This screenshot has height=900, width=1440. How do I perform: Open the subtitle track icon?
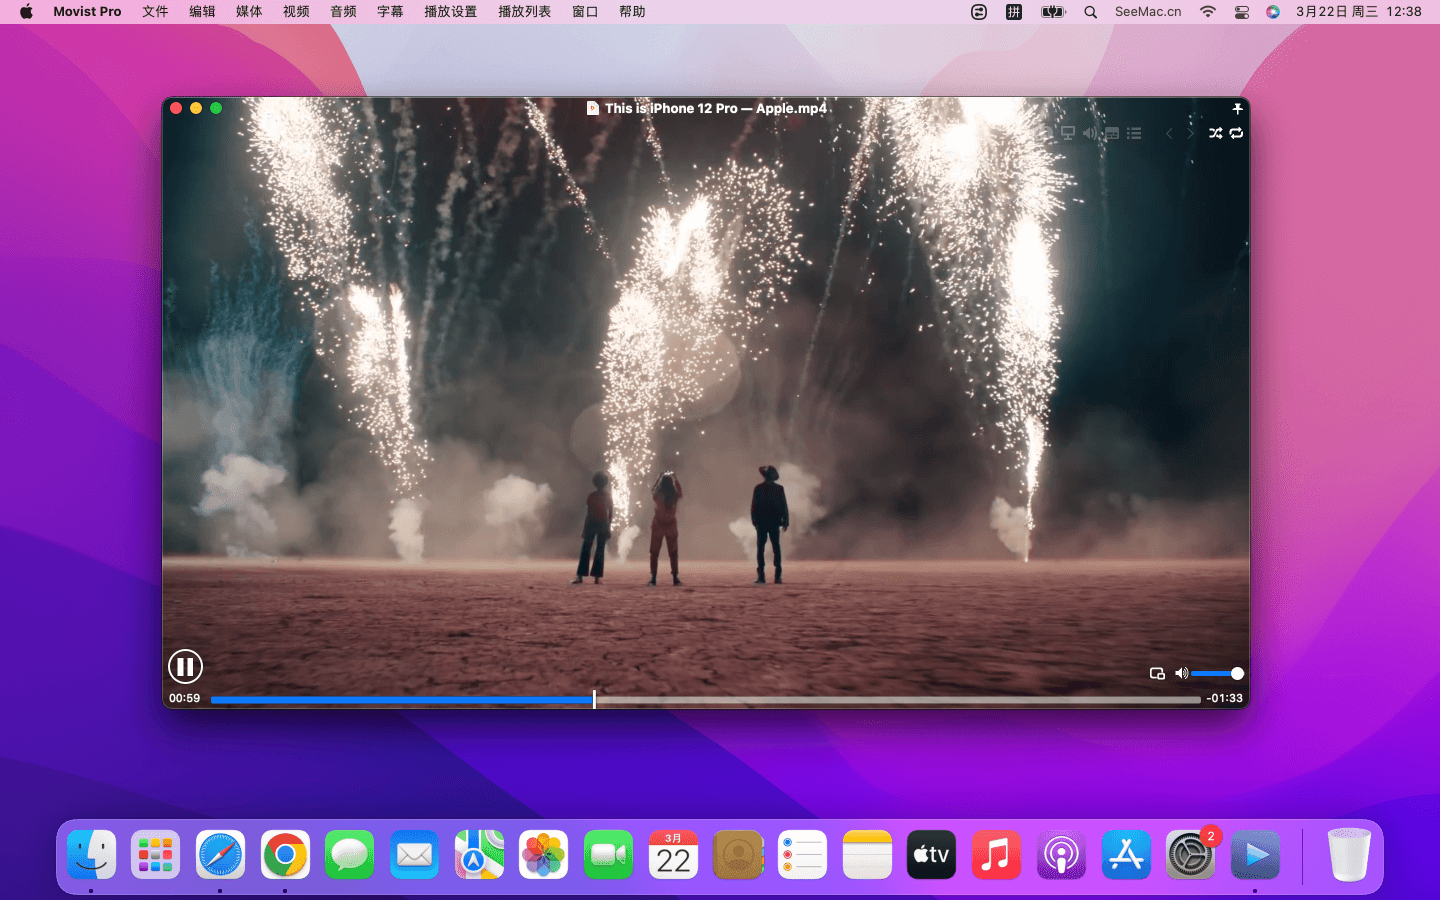pos(1112,133)
